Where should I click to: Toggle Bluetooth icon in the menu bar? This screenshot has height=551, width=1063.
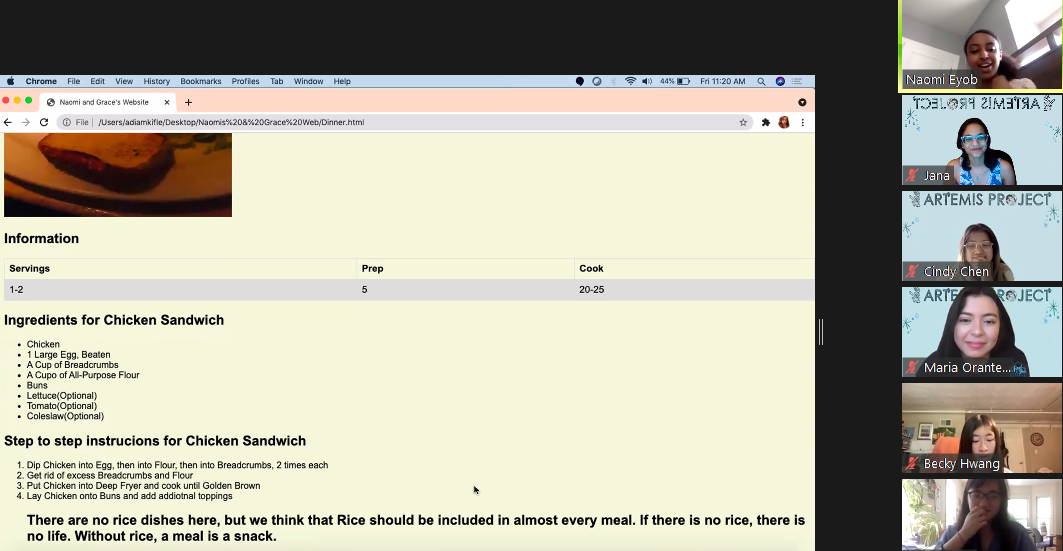click(614, 81)
